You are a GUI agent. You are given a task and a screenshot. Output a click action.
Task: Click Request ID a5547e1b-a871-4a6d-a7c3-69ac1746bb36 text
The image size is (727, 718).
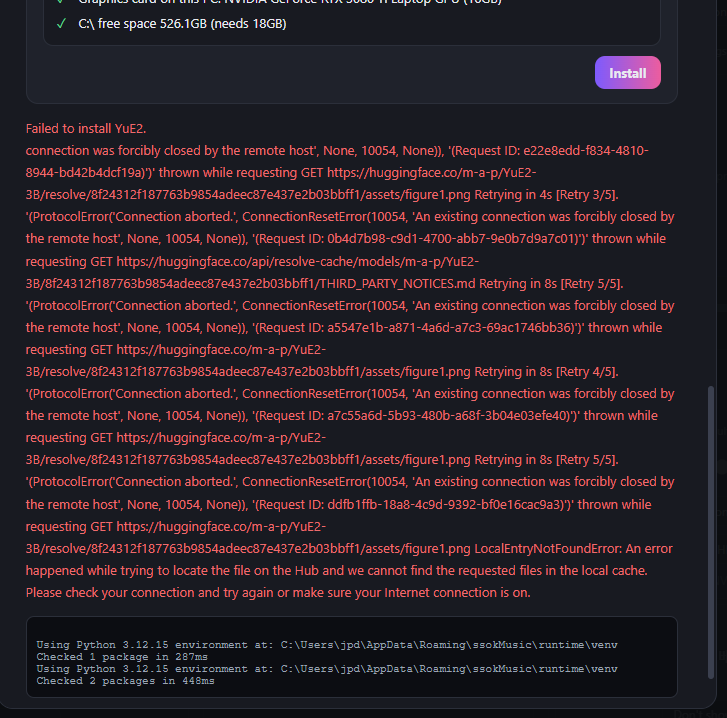(417, 328)
